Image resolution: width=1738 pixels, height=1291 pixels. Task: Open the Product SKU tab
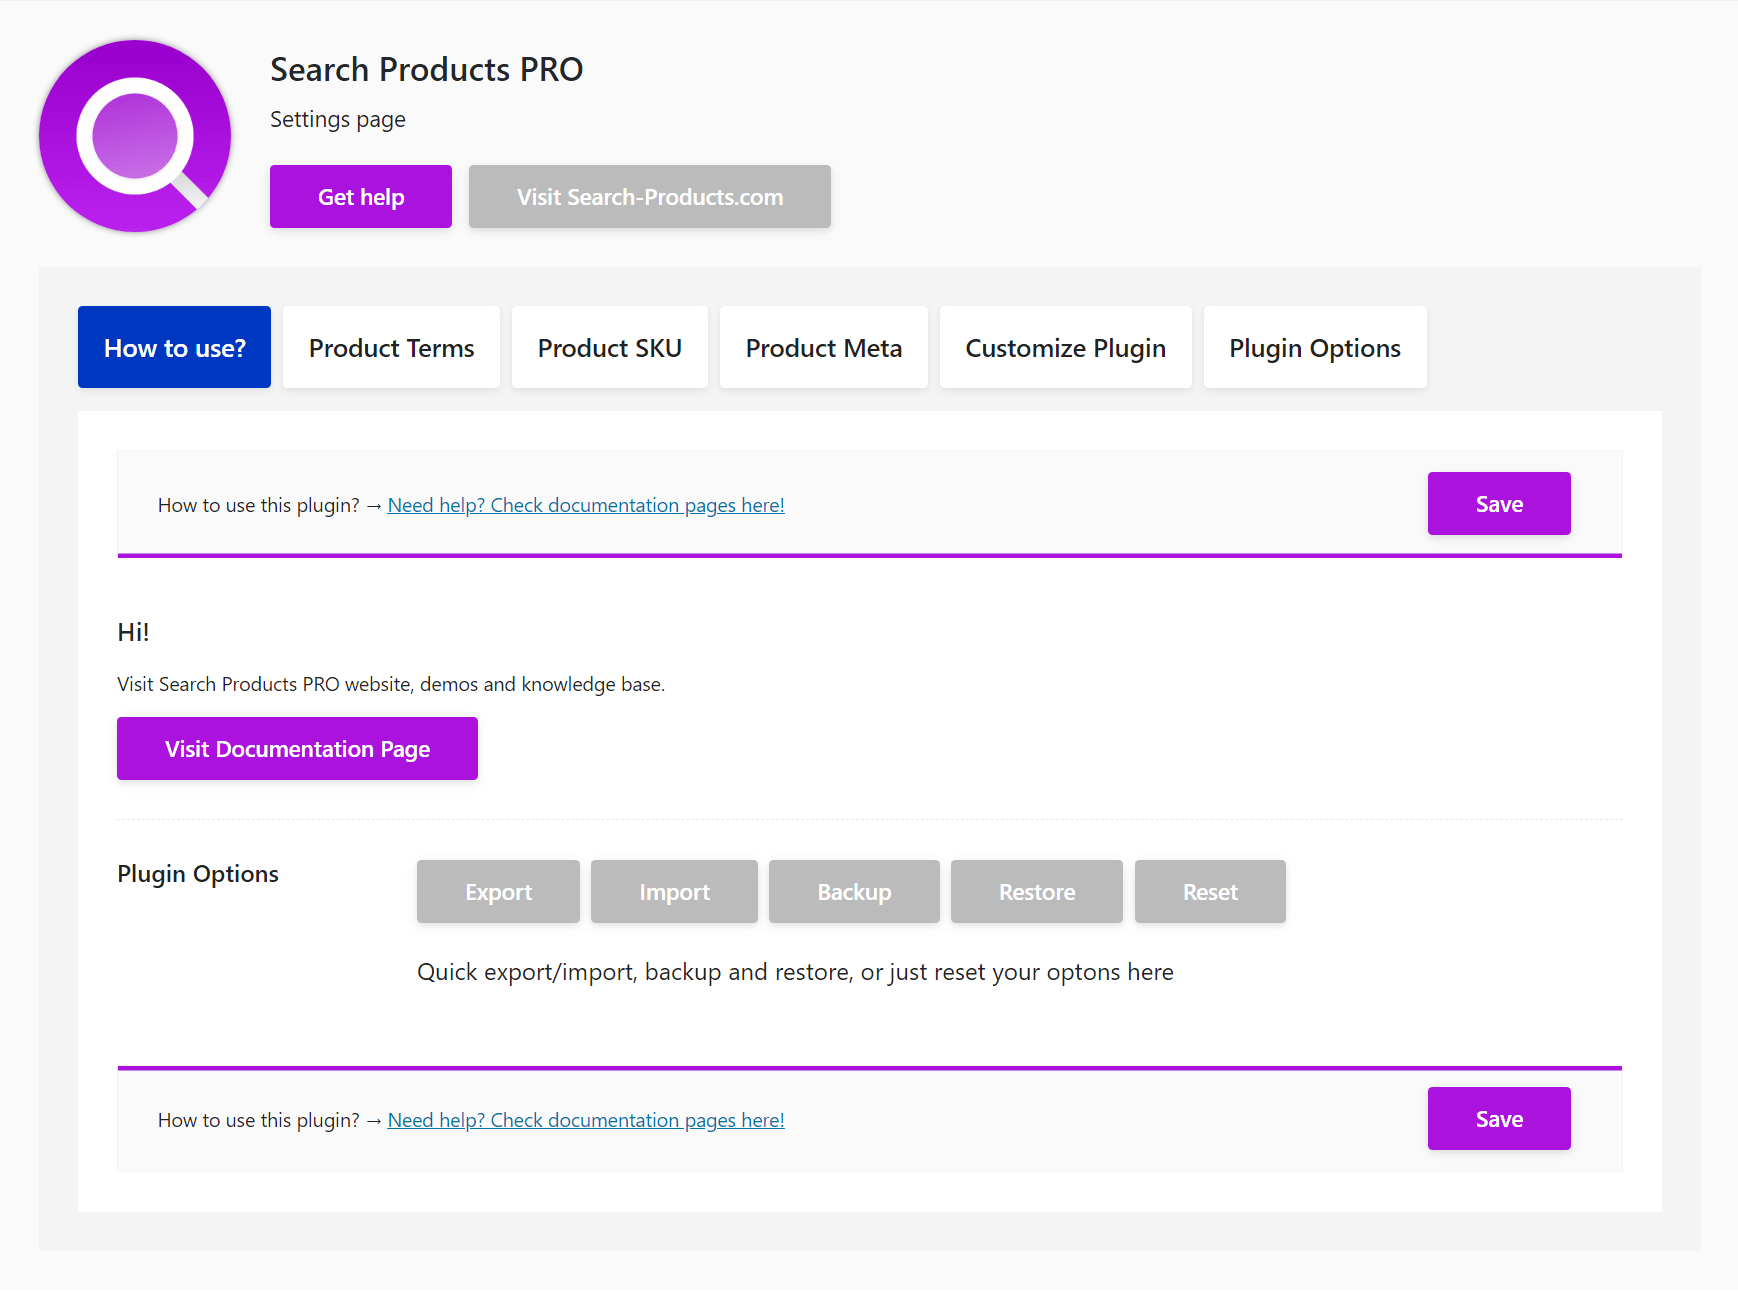tap(609, 347)
